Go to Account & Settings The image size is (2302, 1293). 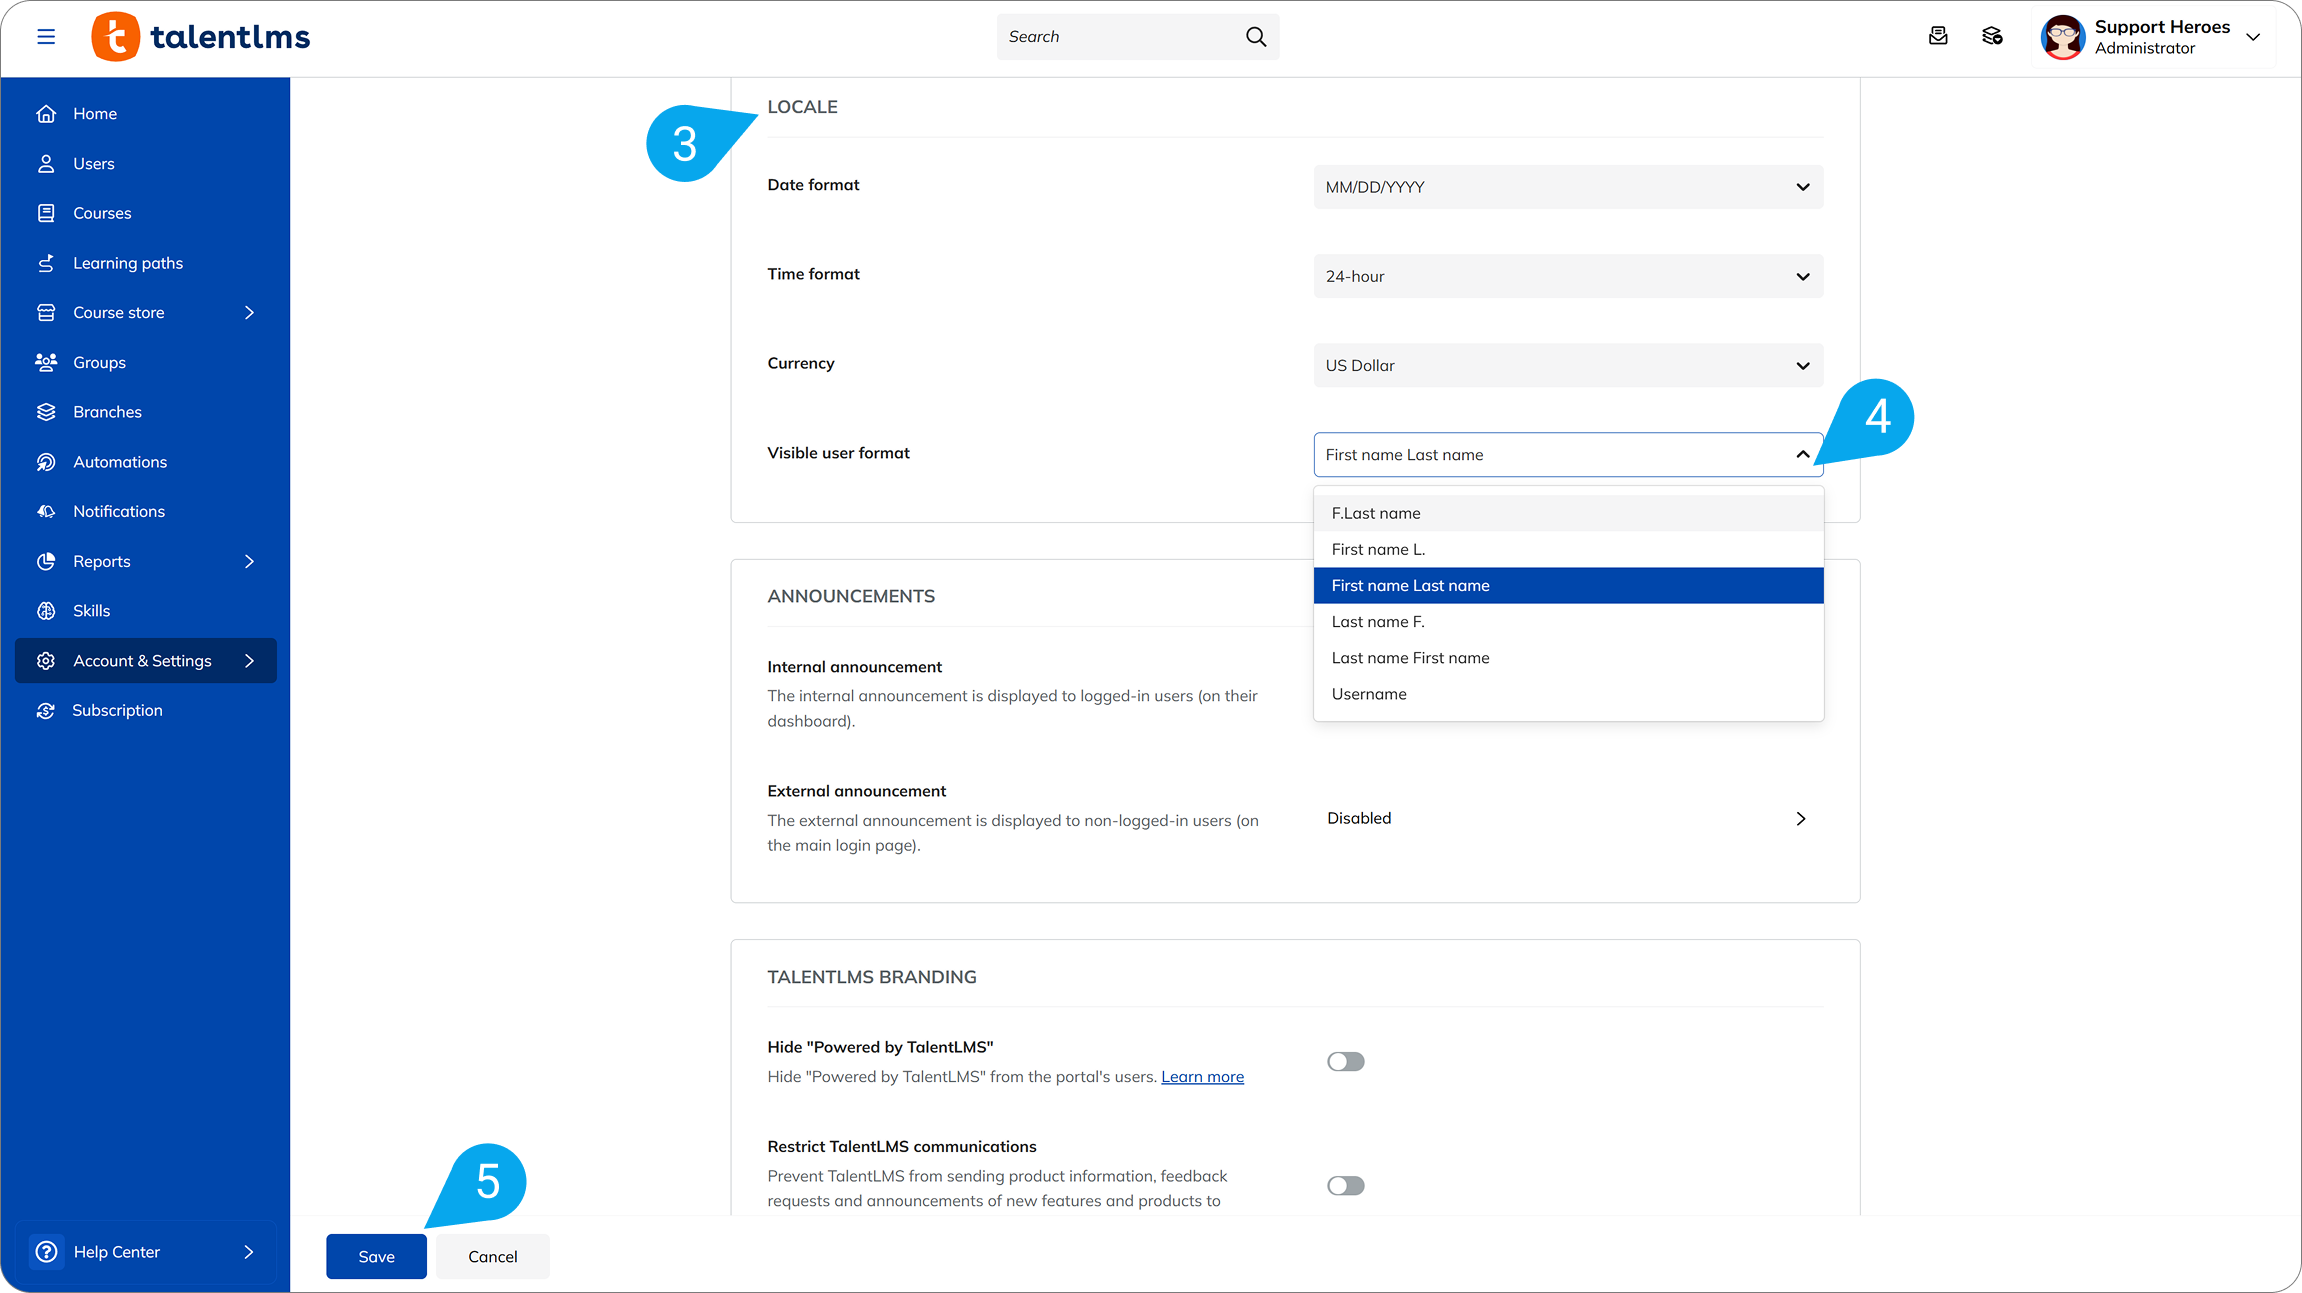click(142, 660)
